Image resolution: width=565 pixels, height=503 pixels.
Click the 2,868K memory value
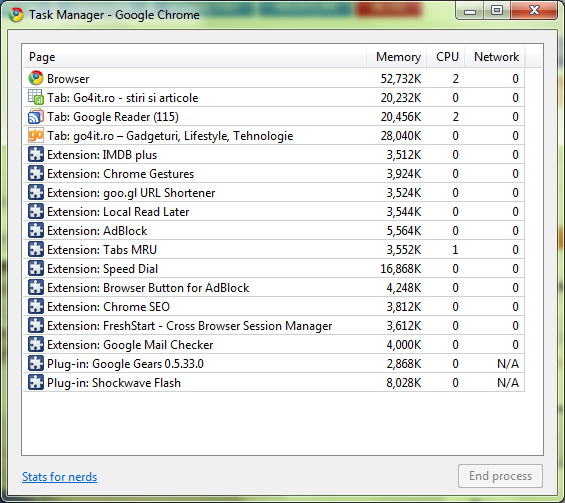pos(404,364)
